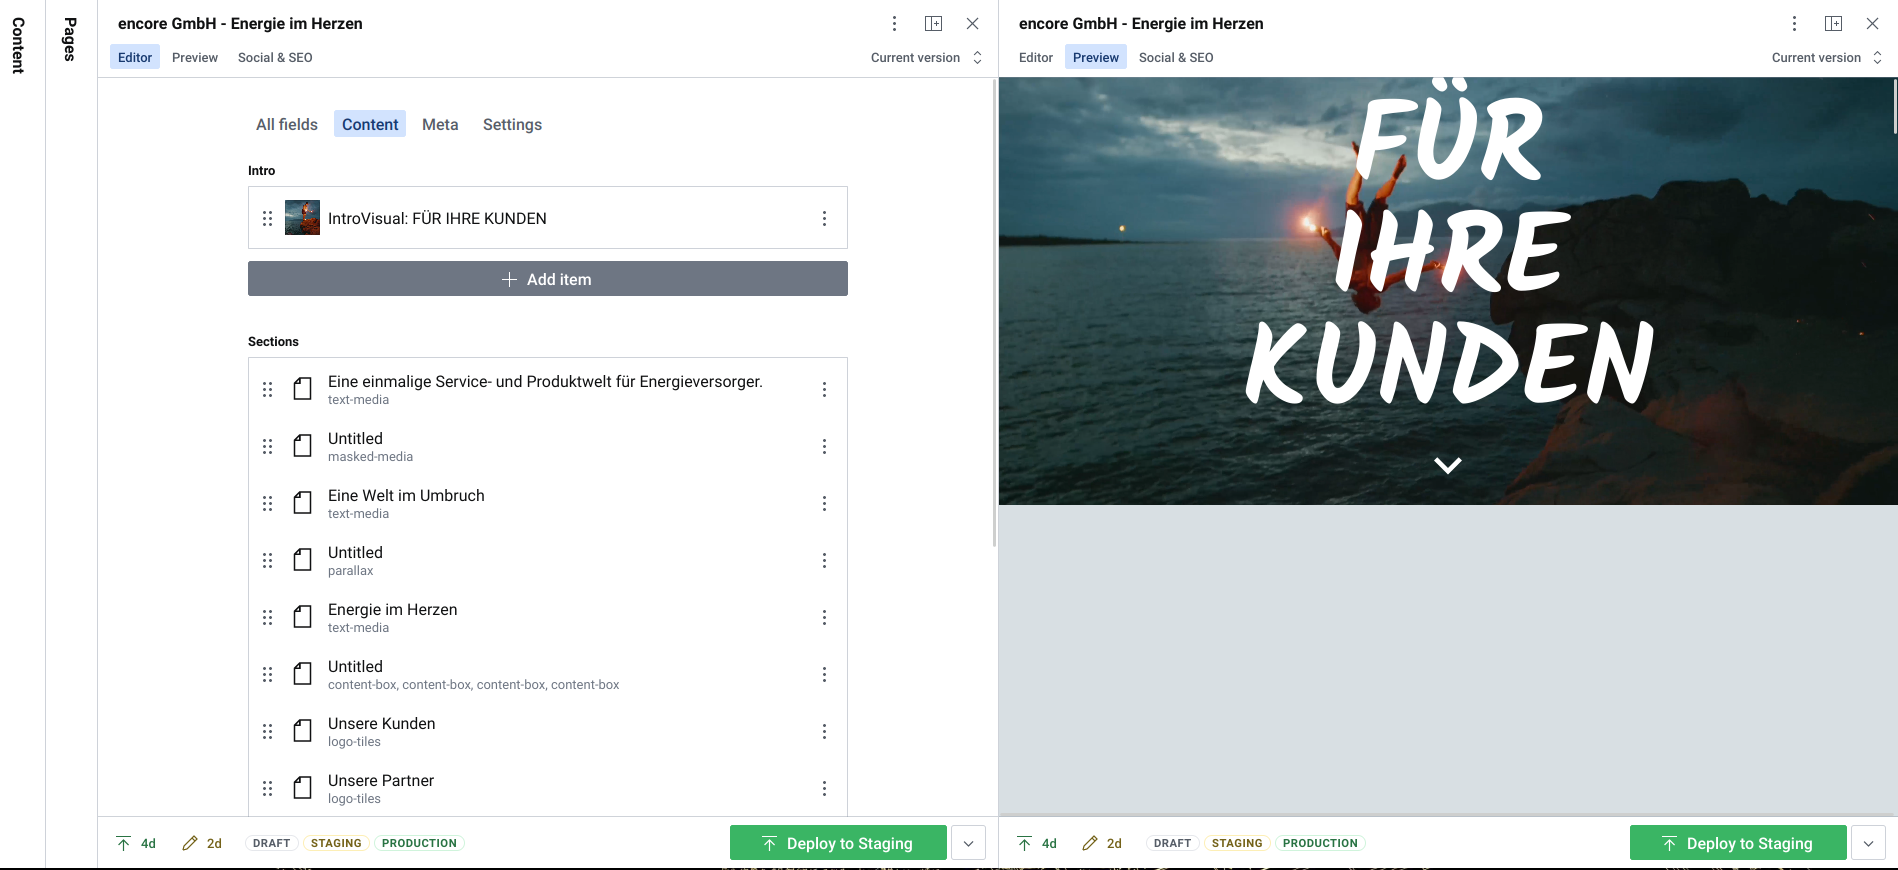Image resolution: width=1898 pixels, height=870 pixels.
Task: Open Eine Welt im Umbruch section
Action: pos(406,503)
